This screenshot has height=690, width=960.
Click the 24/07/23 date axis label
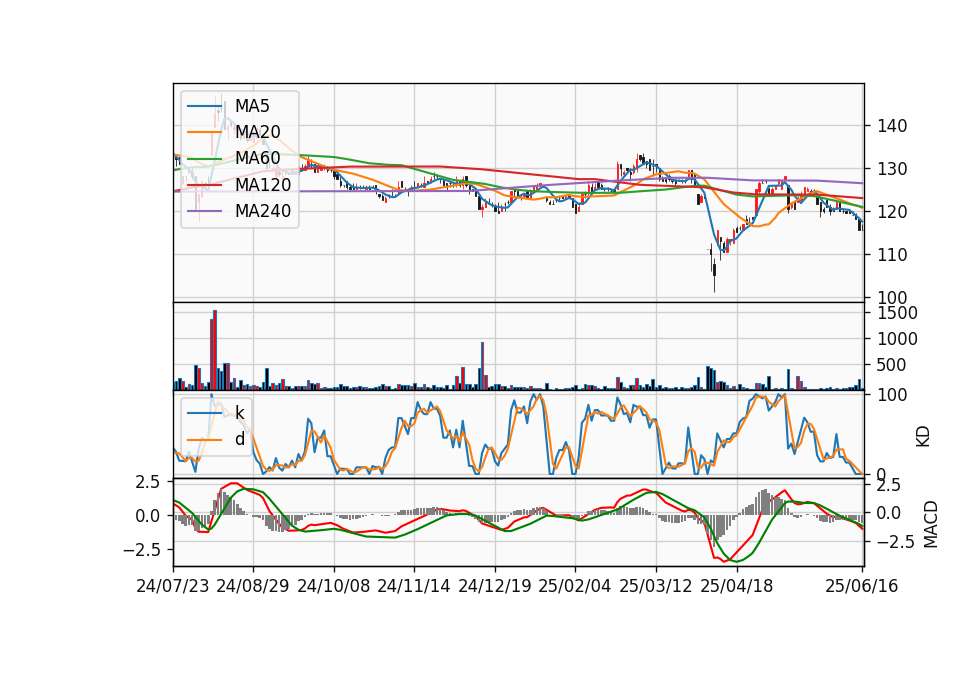coord(173,586)
